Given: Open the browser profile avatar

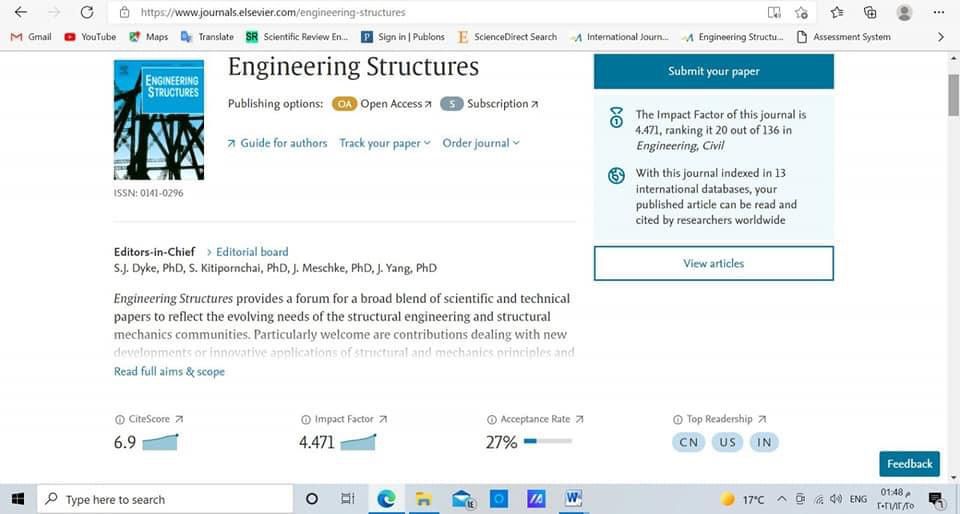Looking at the screenshot, I should click(x=904, y=12).
